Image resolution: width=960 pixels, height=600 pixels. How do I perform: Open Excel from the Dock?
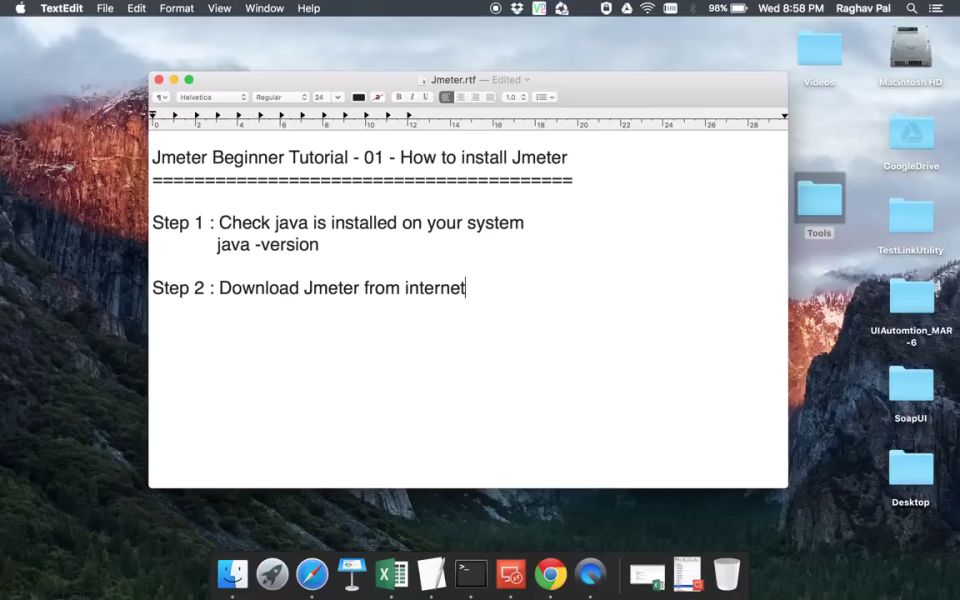pyautogui.click(x=392, y=574)
